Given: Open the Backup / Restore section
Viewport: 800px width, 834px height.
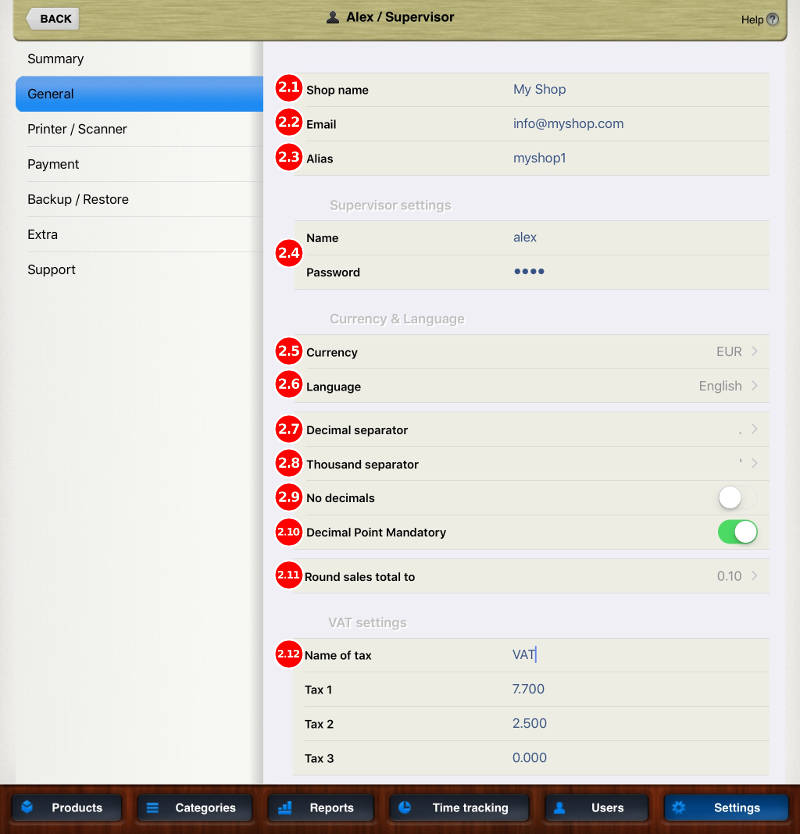Looking at the screenshot, I should (78, 199).
